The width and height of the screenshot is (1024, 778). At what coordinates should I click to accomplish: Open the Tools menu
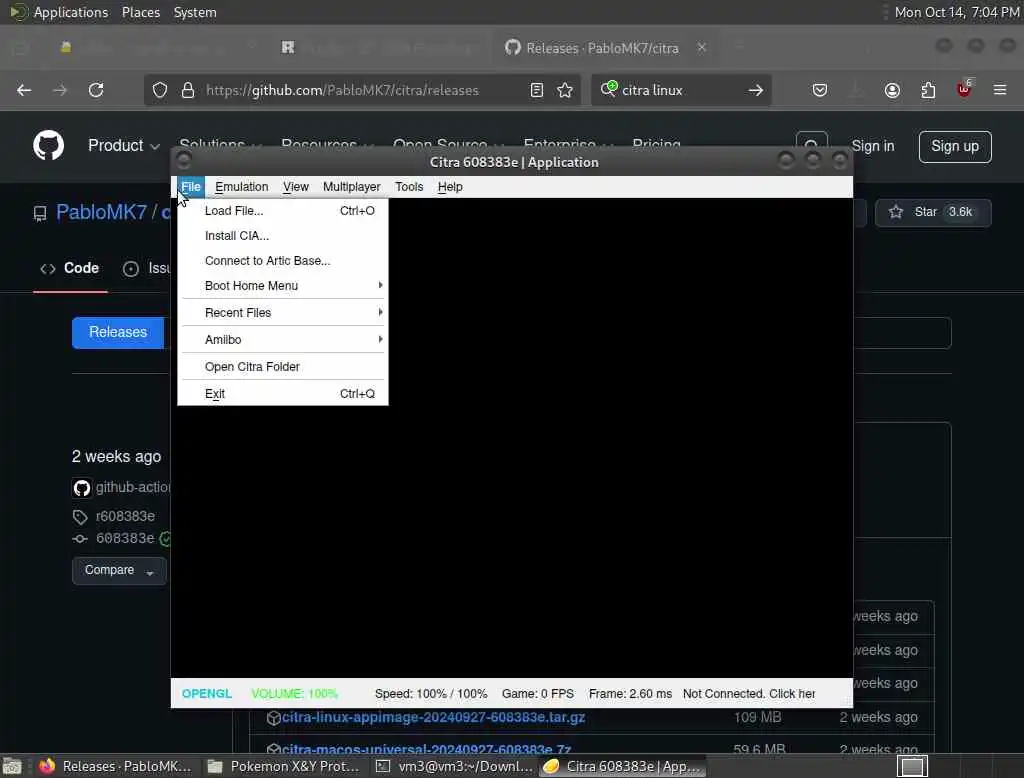[x=409, y=187]
